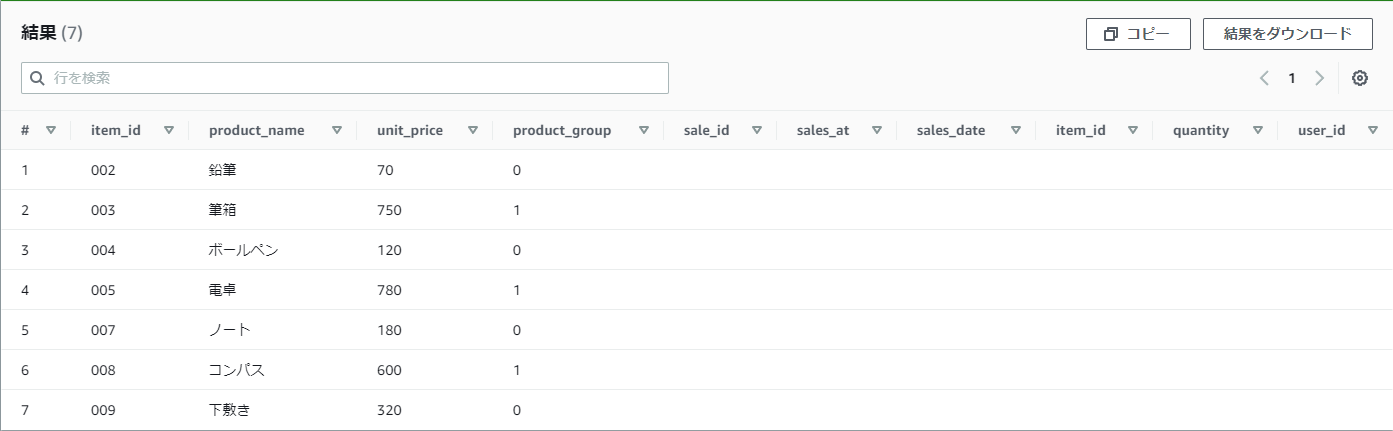
Task: Sort by quantity column arrow
Action: coord(1258,130)
